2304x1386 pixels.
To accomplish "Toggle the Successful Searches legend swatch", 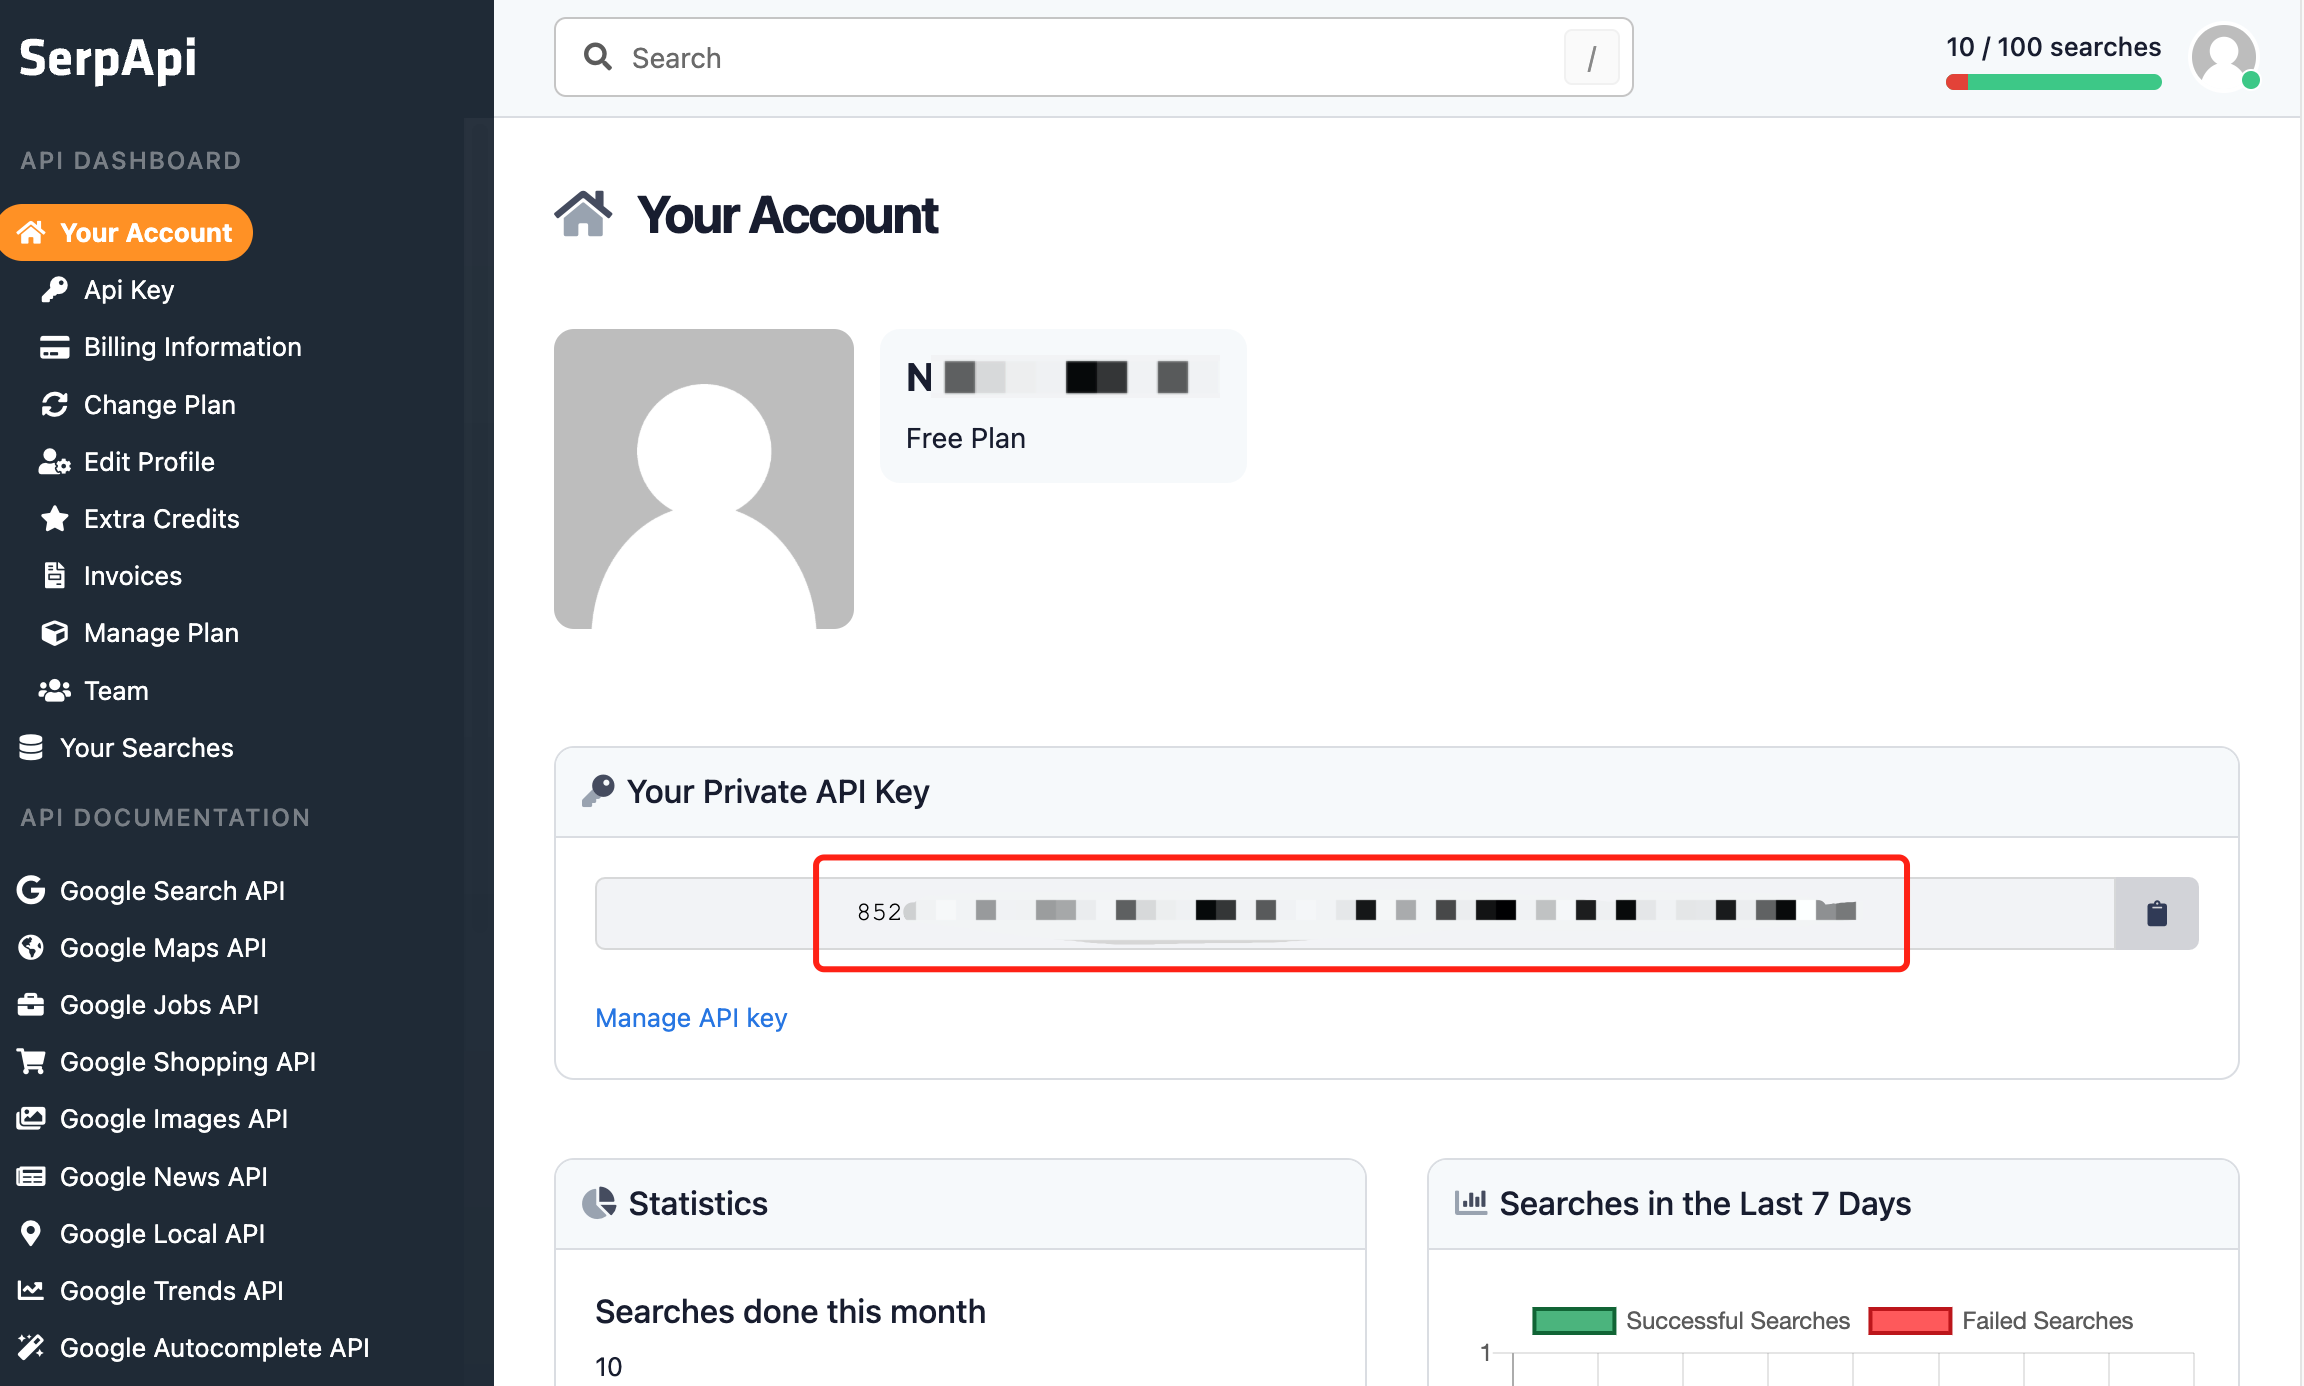I will 1573,1320.
